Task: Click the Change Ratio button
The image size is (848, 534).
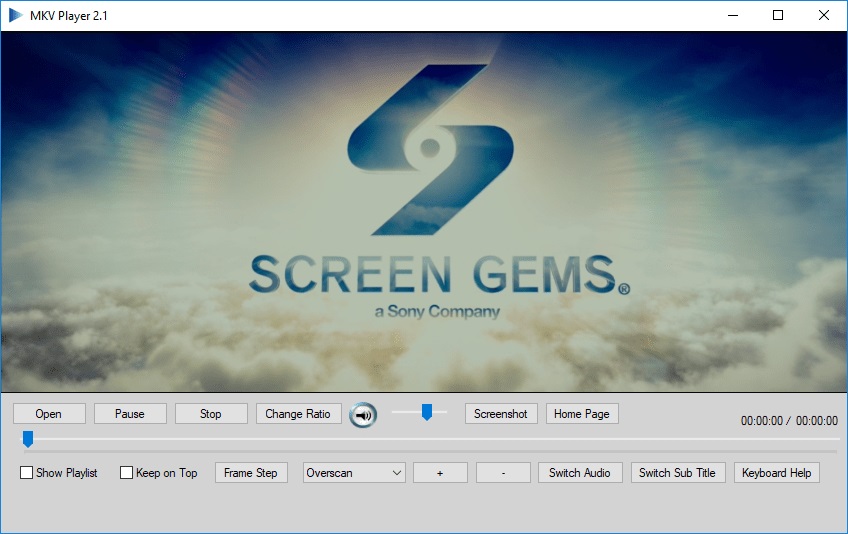Action: tap(298, 414)
